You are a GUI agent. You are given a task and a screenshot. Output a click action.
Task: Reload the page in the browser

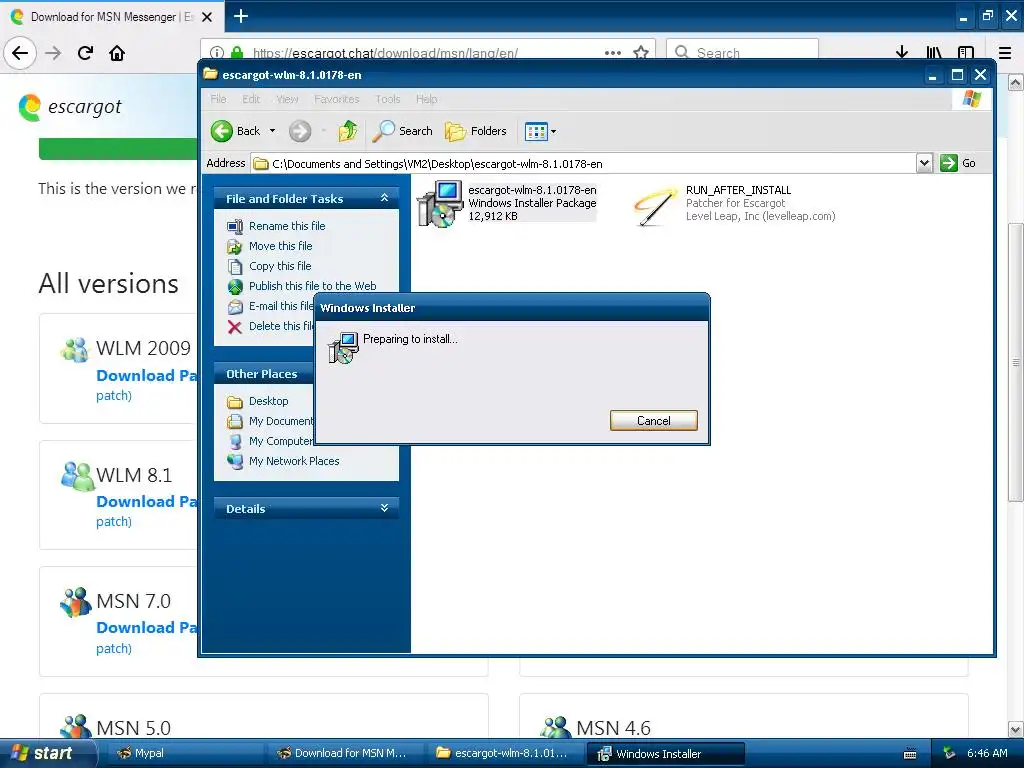[x=85, y=53]
